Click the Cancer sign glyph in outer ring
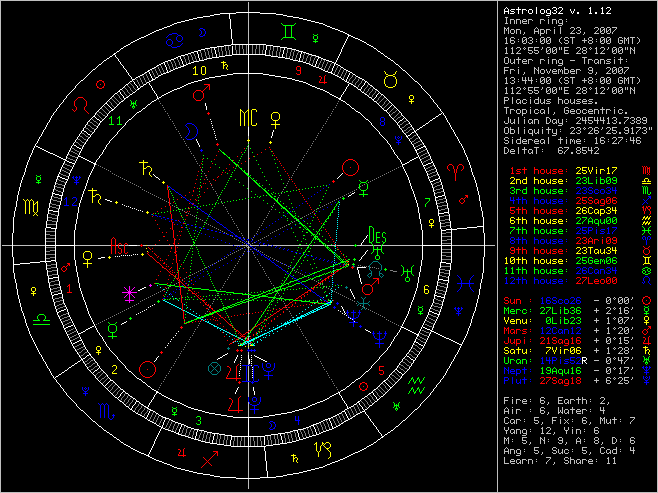 (x=175, y=42)
